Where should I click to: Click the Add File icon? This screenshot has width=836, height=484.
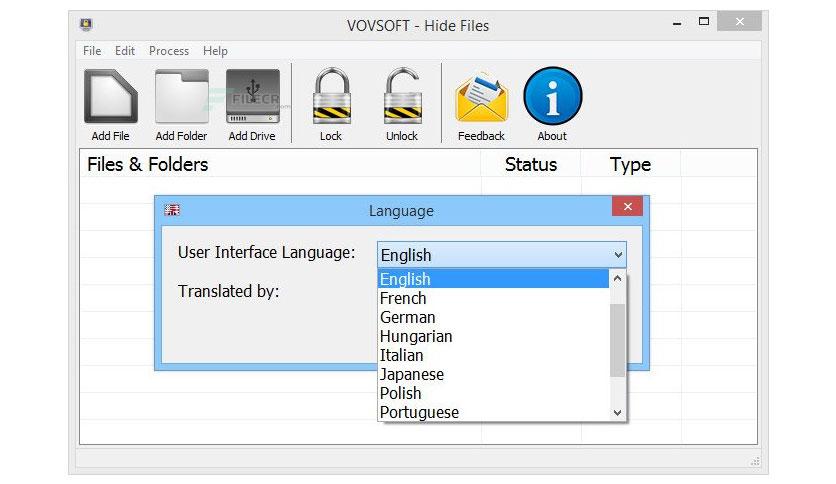tap(110, 96)
